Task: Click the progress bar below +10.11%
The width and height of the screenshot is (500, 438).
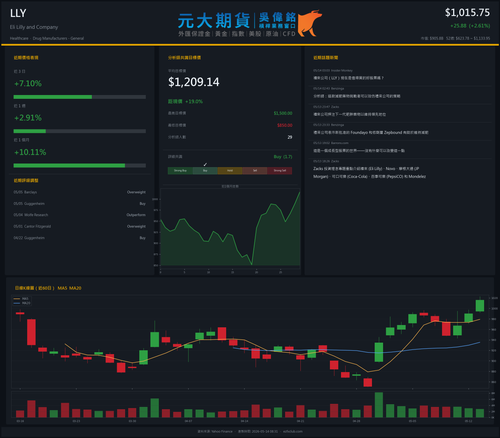Action: coord(80,166)
